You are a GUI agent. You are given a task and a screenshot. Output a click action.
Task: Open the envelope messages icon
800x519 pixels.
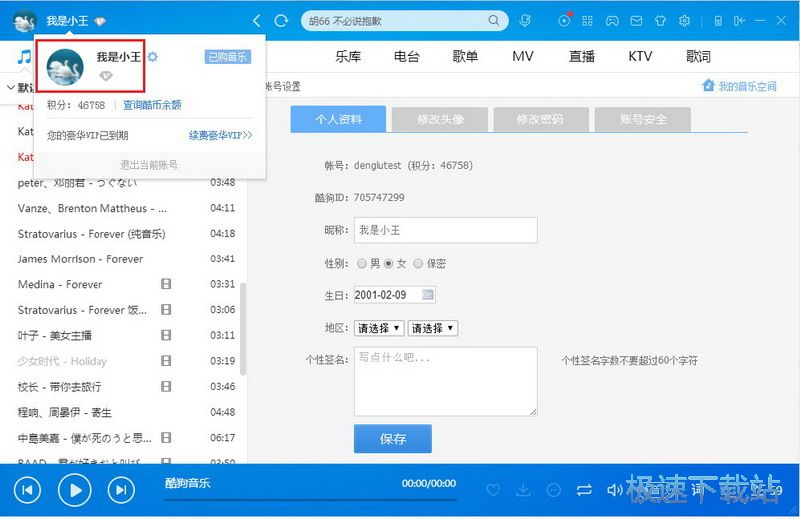tap(636, 21)
